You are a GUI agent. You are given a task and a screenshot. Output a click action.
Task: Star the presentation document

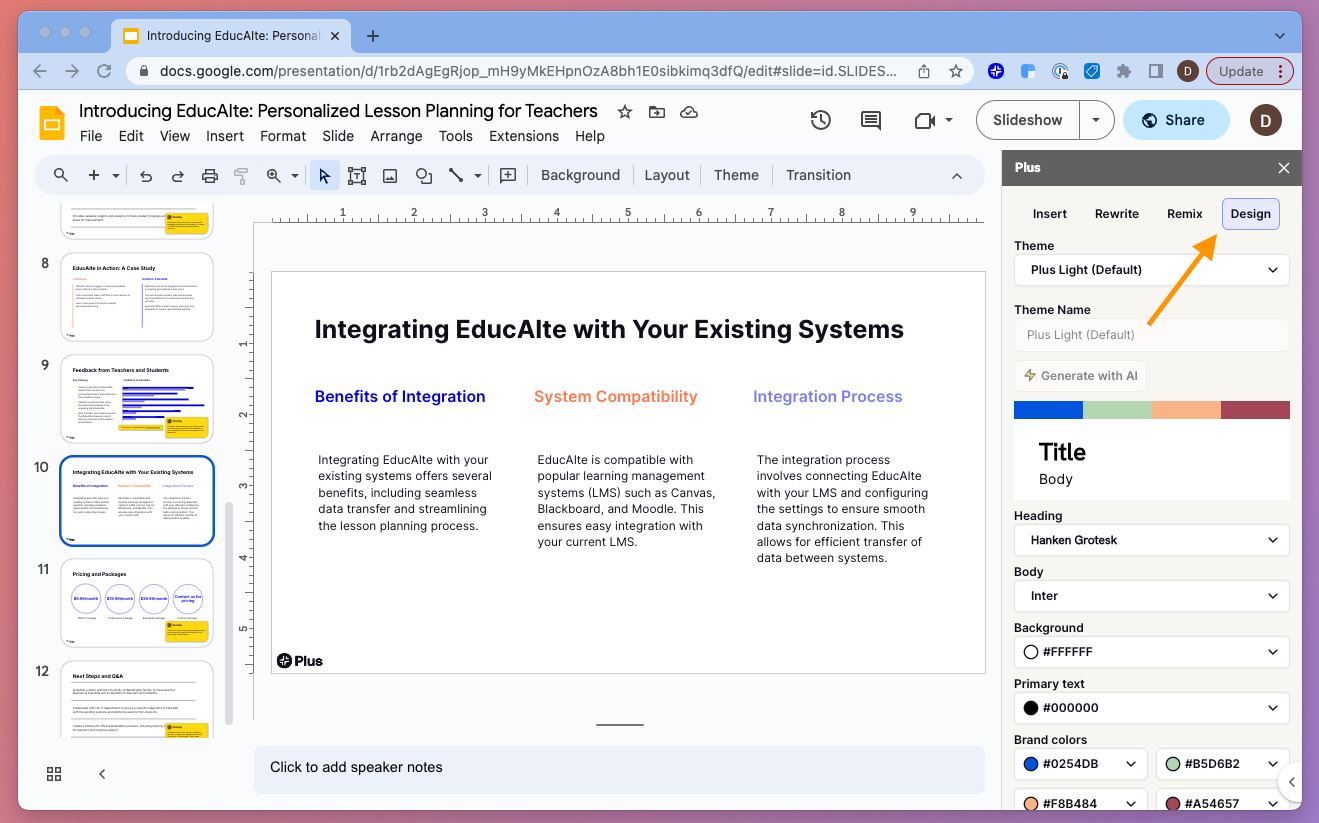625,111
